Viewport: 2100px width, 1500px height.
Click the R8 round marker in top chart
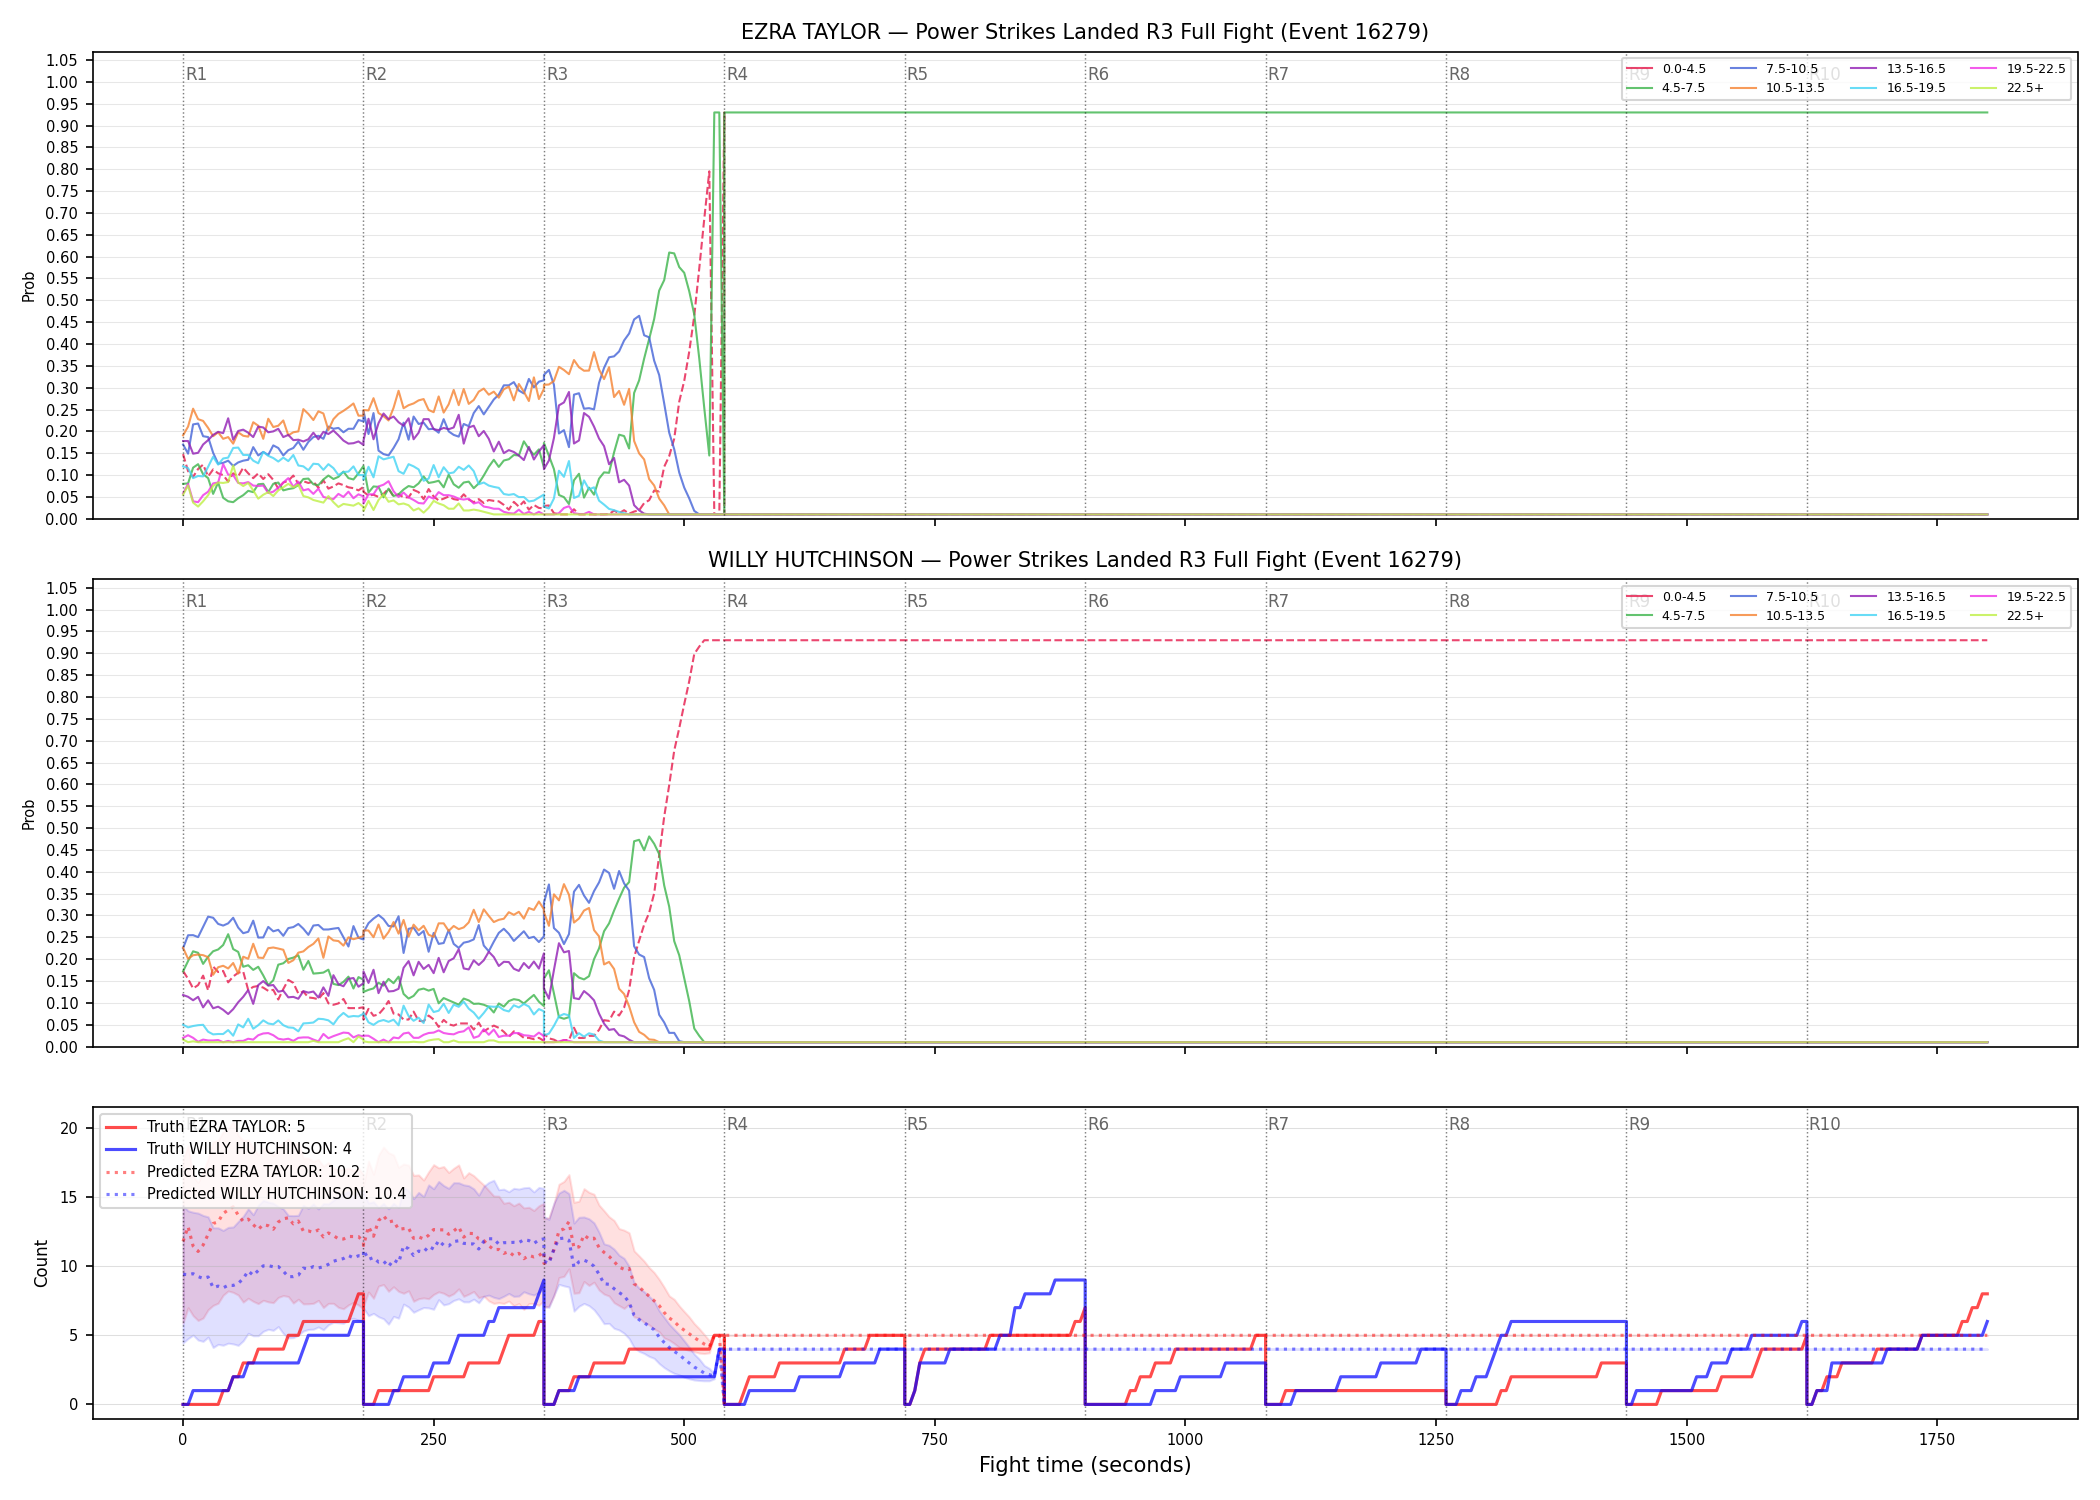tap(1459, 74)
